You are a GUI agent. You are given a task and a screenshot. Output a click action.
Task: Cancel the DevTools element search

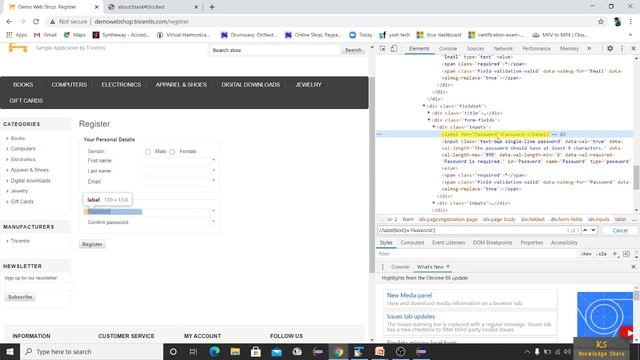point(620,230)
